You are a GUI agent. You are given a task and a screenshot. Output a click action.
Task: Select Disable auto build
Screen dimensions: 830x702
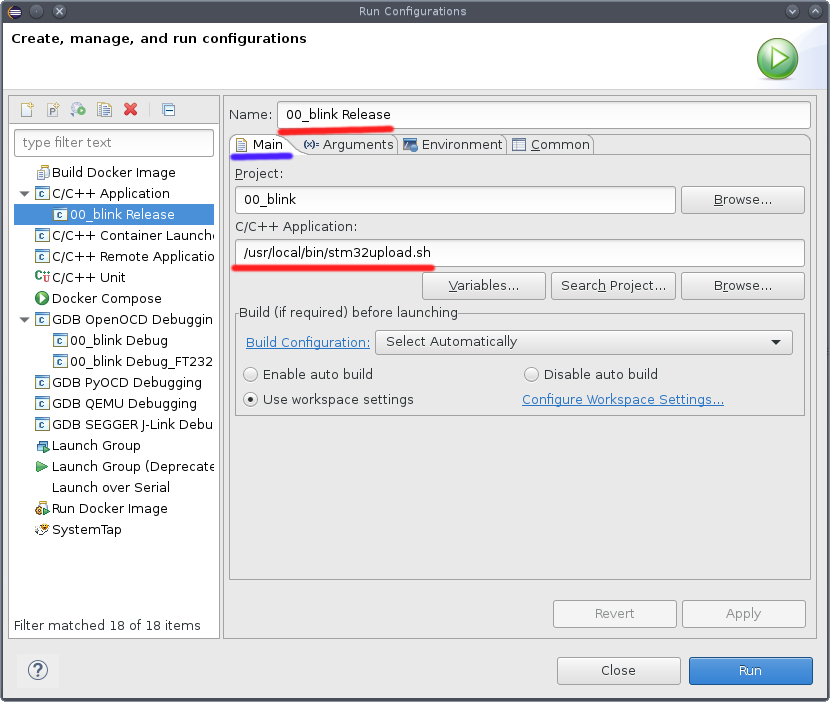click(531, 374)
